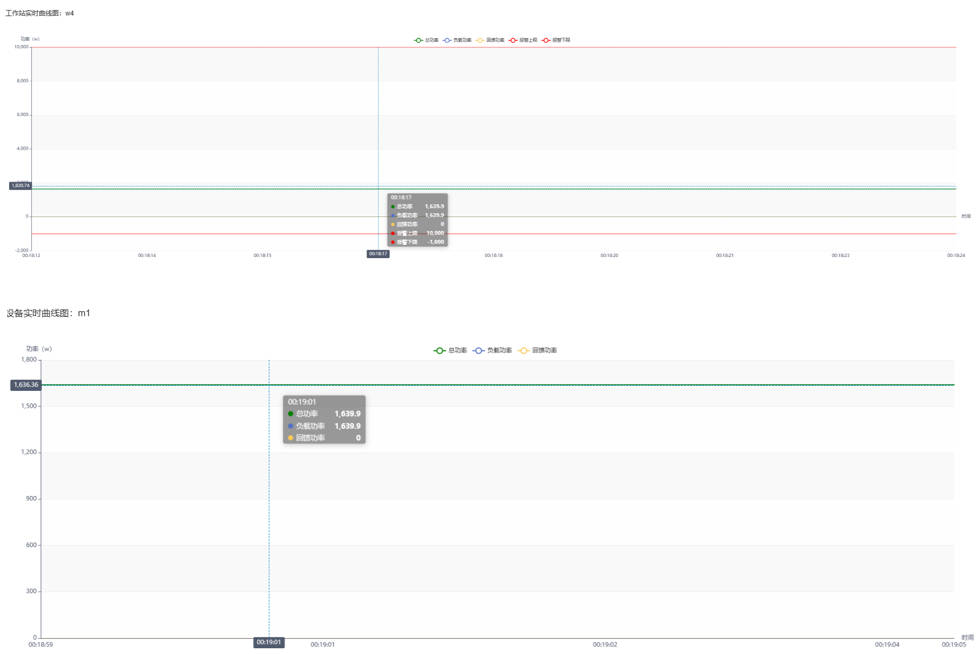
Task: Click the 1,800 y-axis label in m1 chart
Action: point(28,360)
